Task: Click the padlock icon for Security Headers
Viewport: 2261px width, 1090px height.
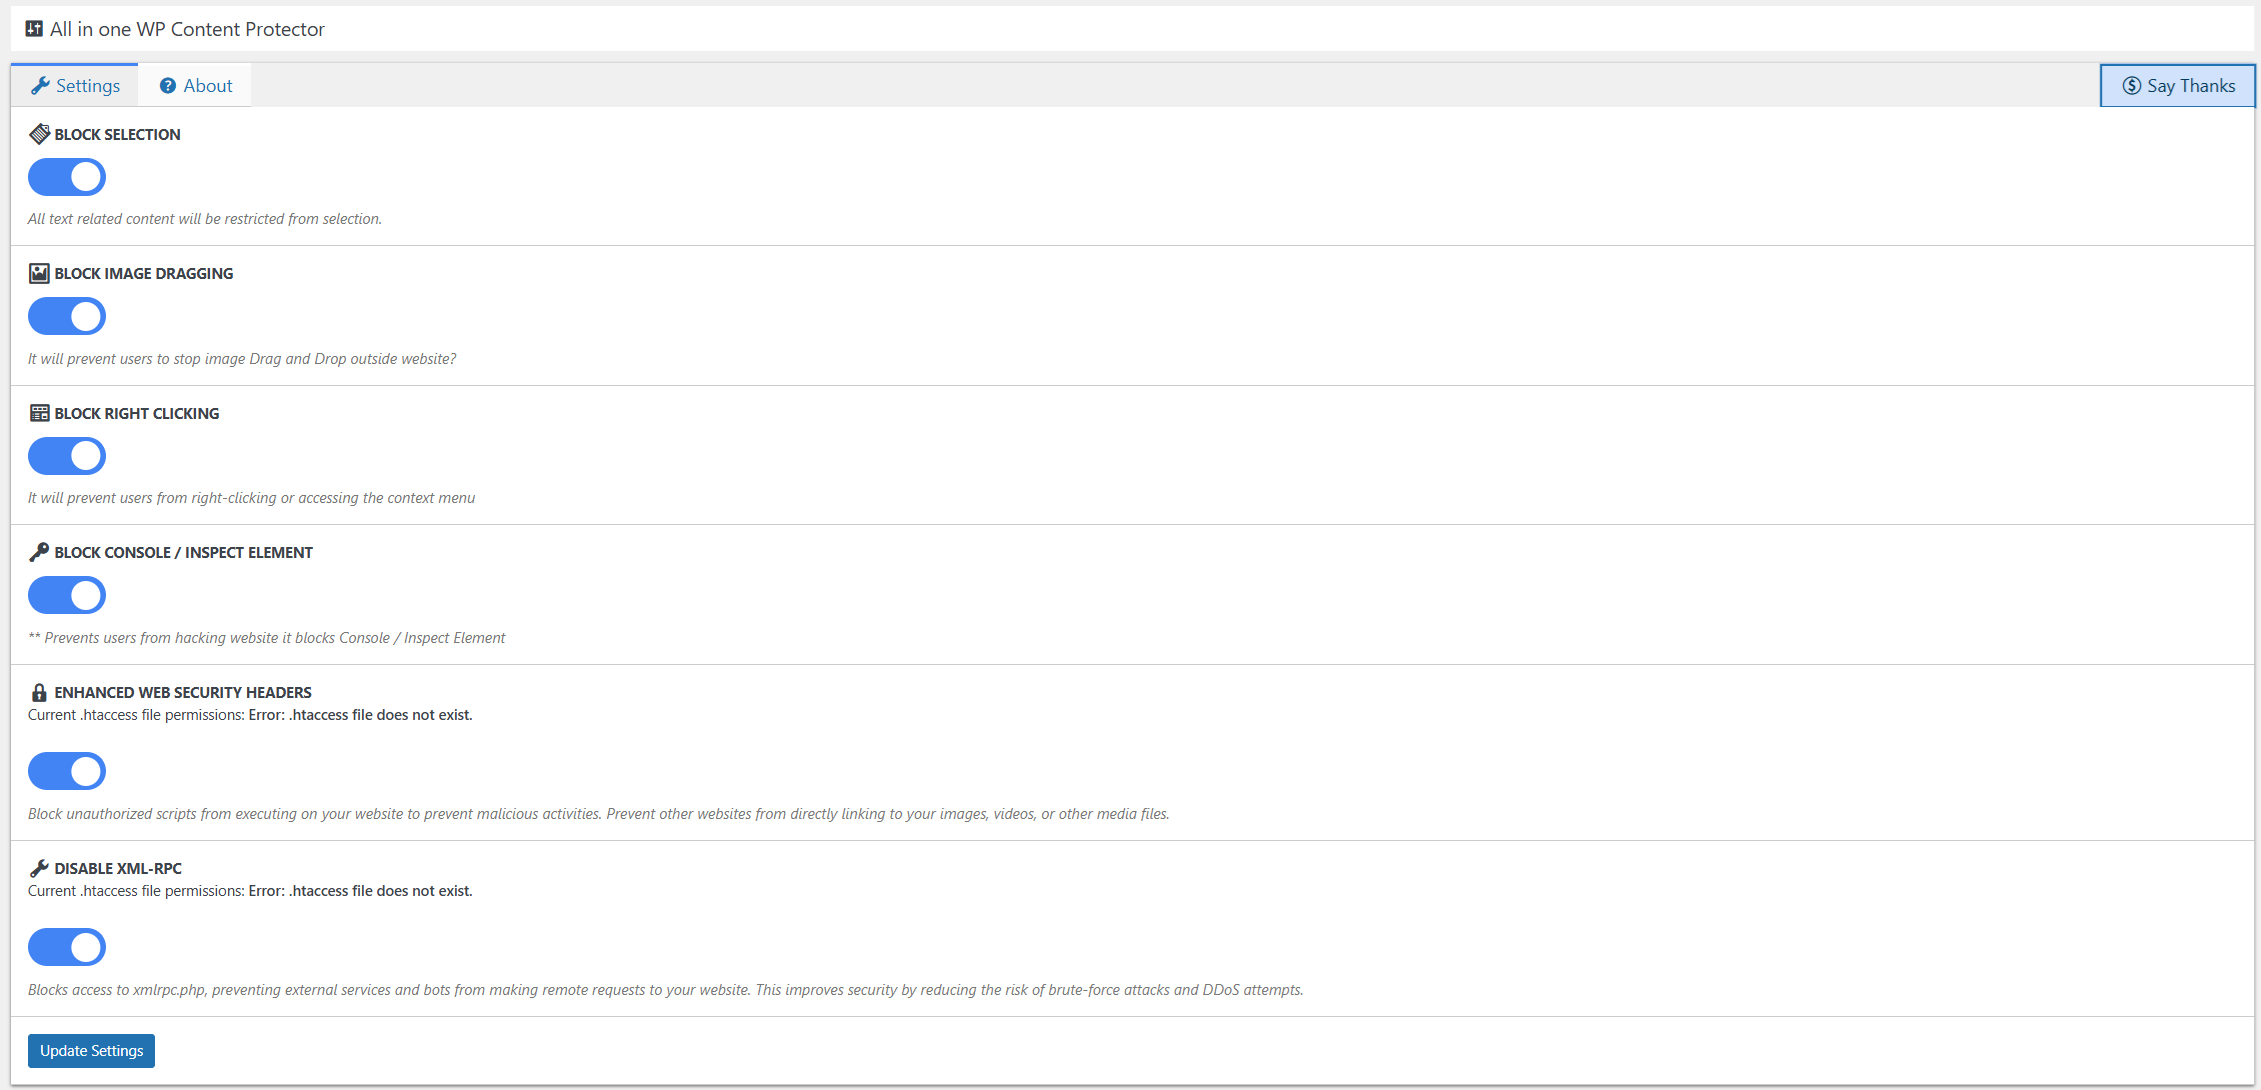Action: 39,692
